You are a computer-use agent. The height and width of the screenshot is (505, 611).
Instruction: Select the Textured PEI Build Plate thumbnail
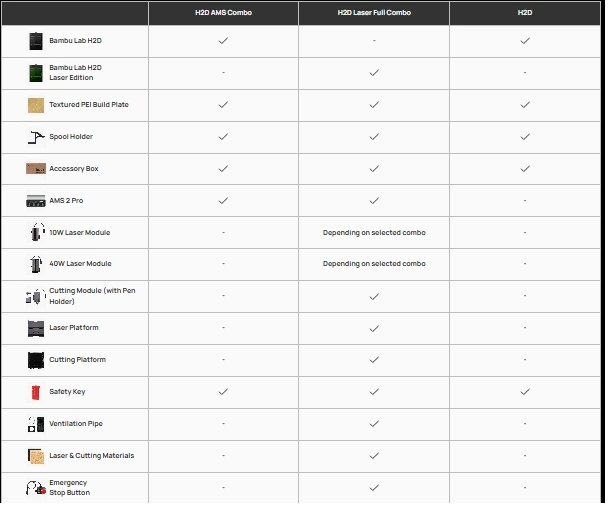tap(36, 105)
